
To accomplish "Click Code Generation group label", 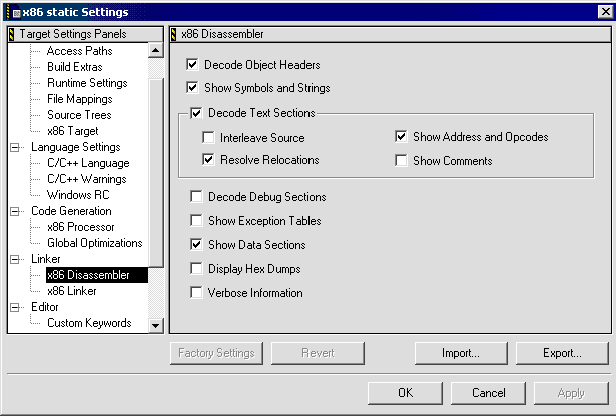I will click(x=71, y=211).
